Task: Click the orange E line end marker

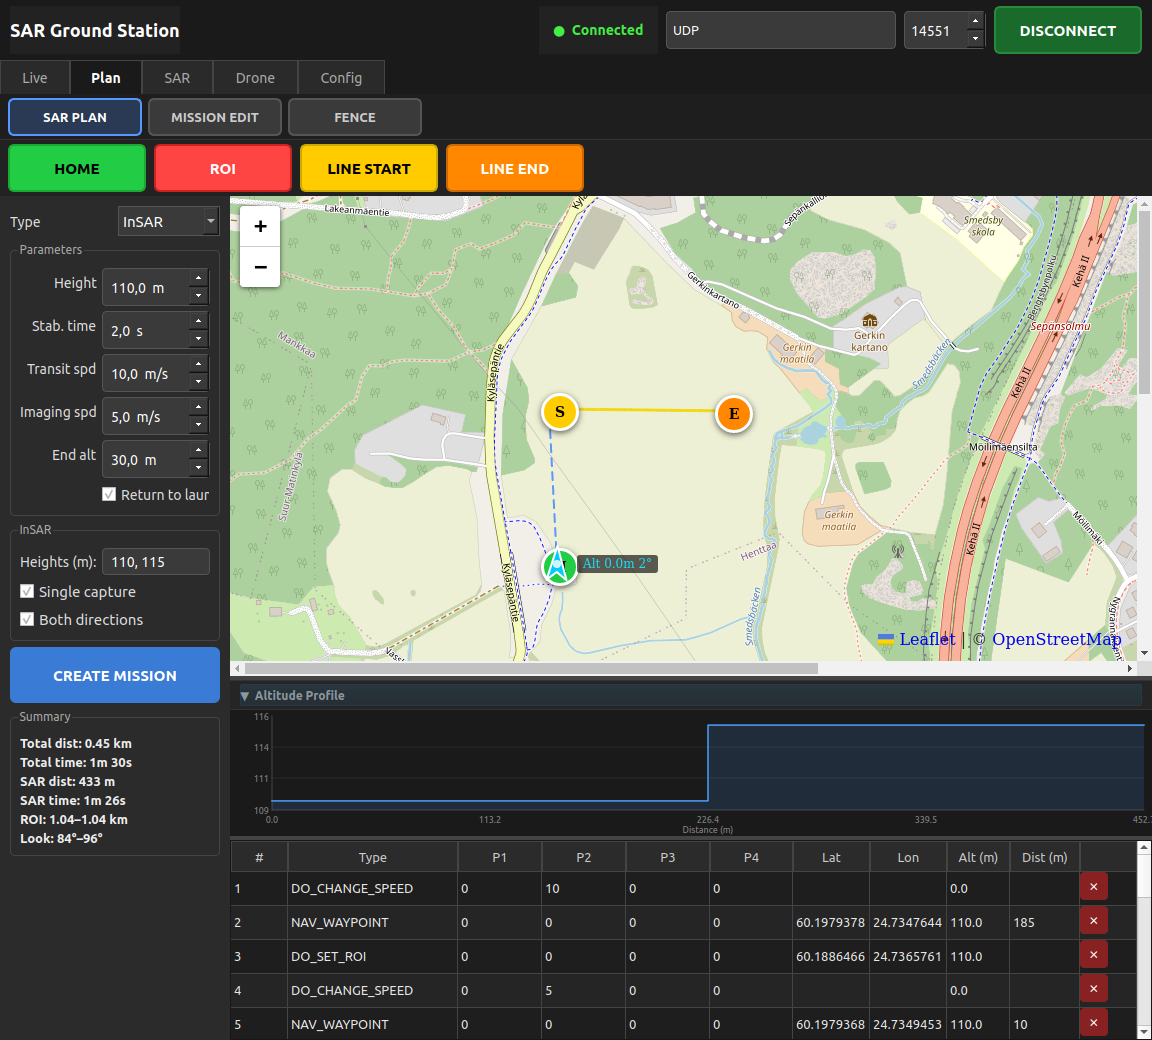Action: pos(733,414)
